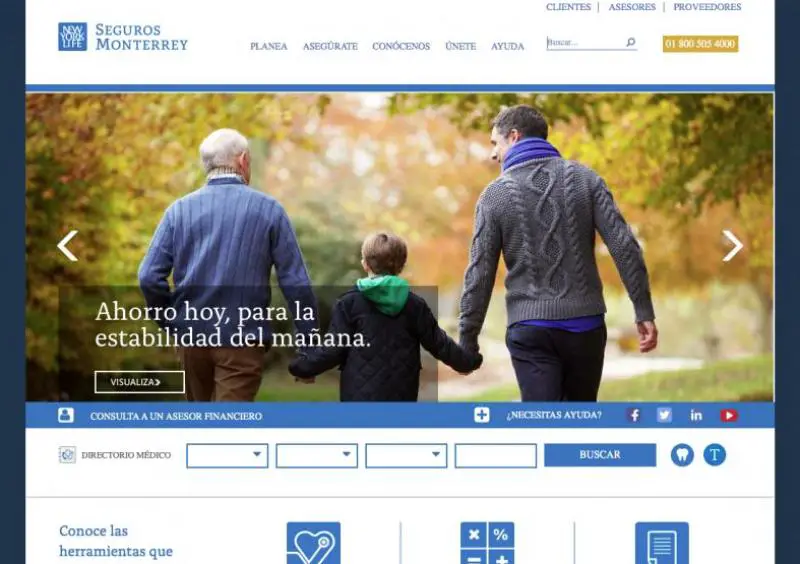
Task: Open the YouTube icon
Action: point(729,415)
